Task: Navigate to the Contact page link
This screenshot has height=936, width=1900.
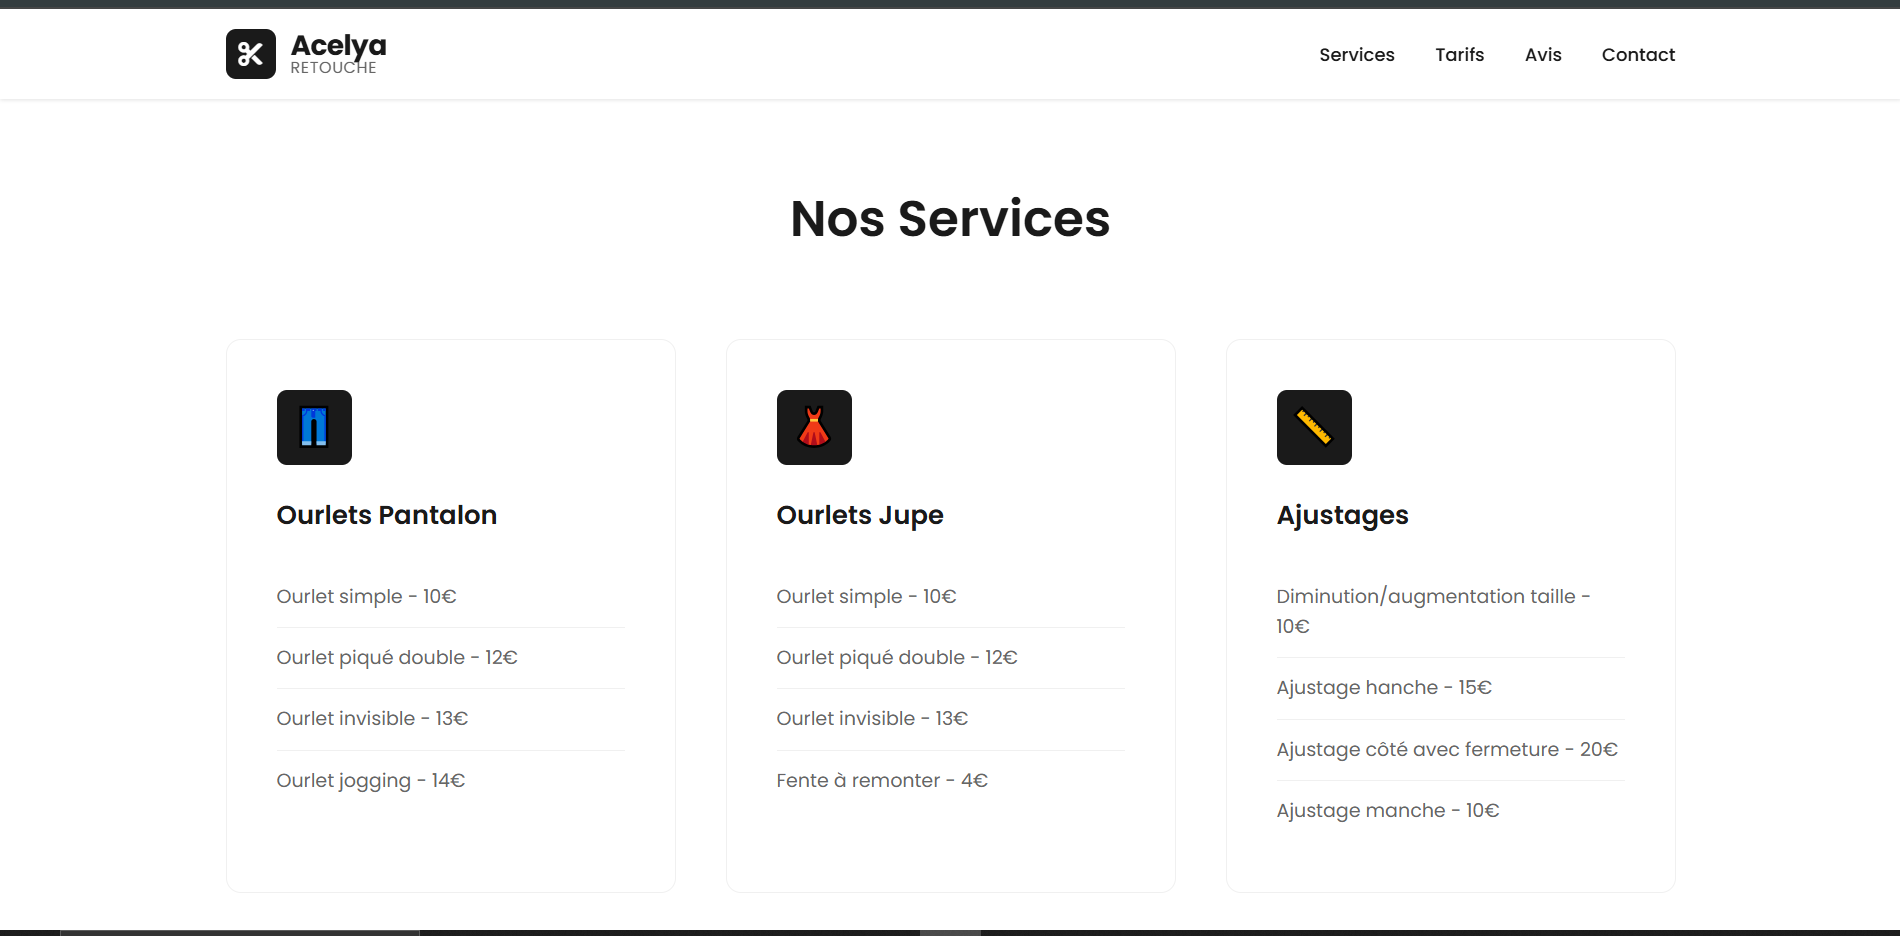Action: click(1637, 55)
